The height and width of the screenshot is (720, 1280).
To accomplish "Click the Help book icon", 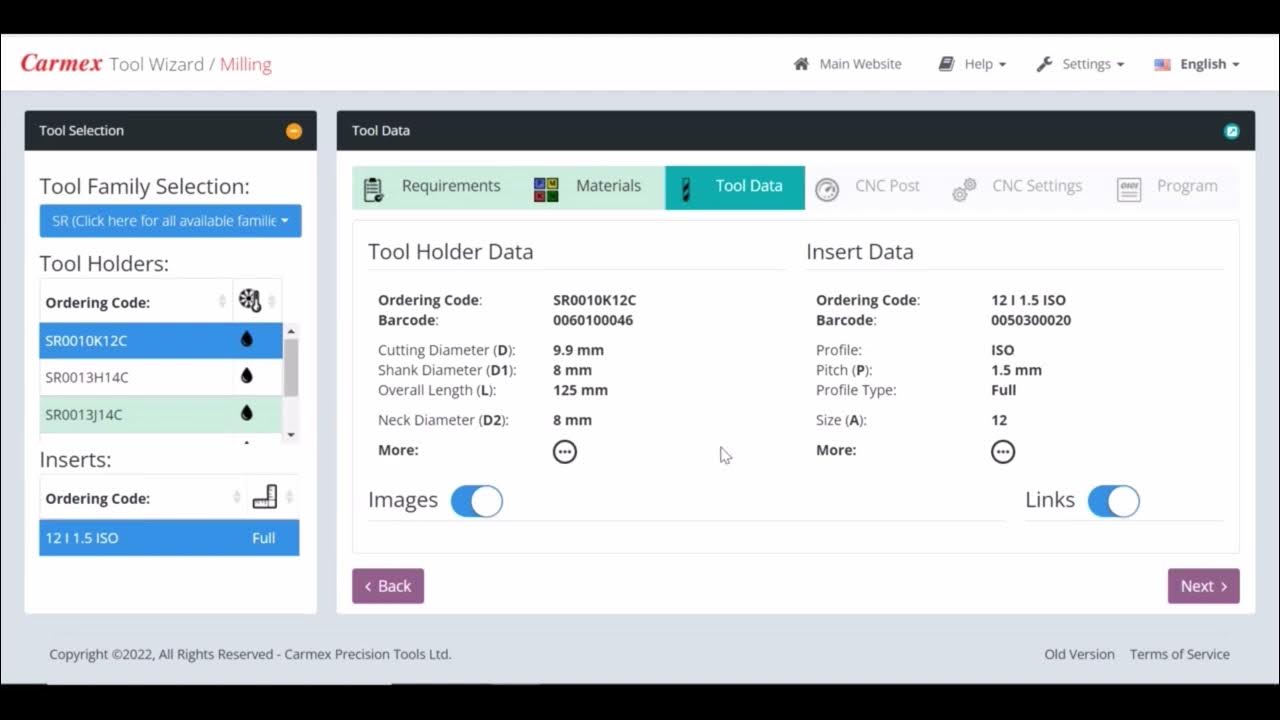I will coord(946,64).
